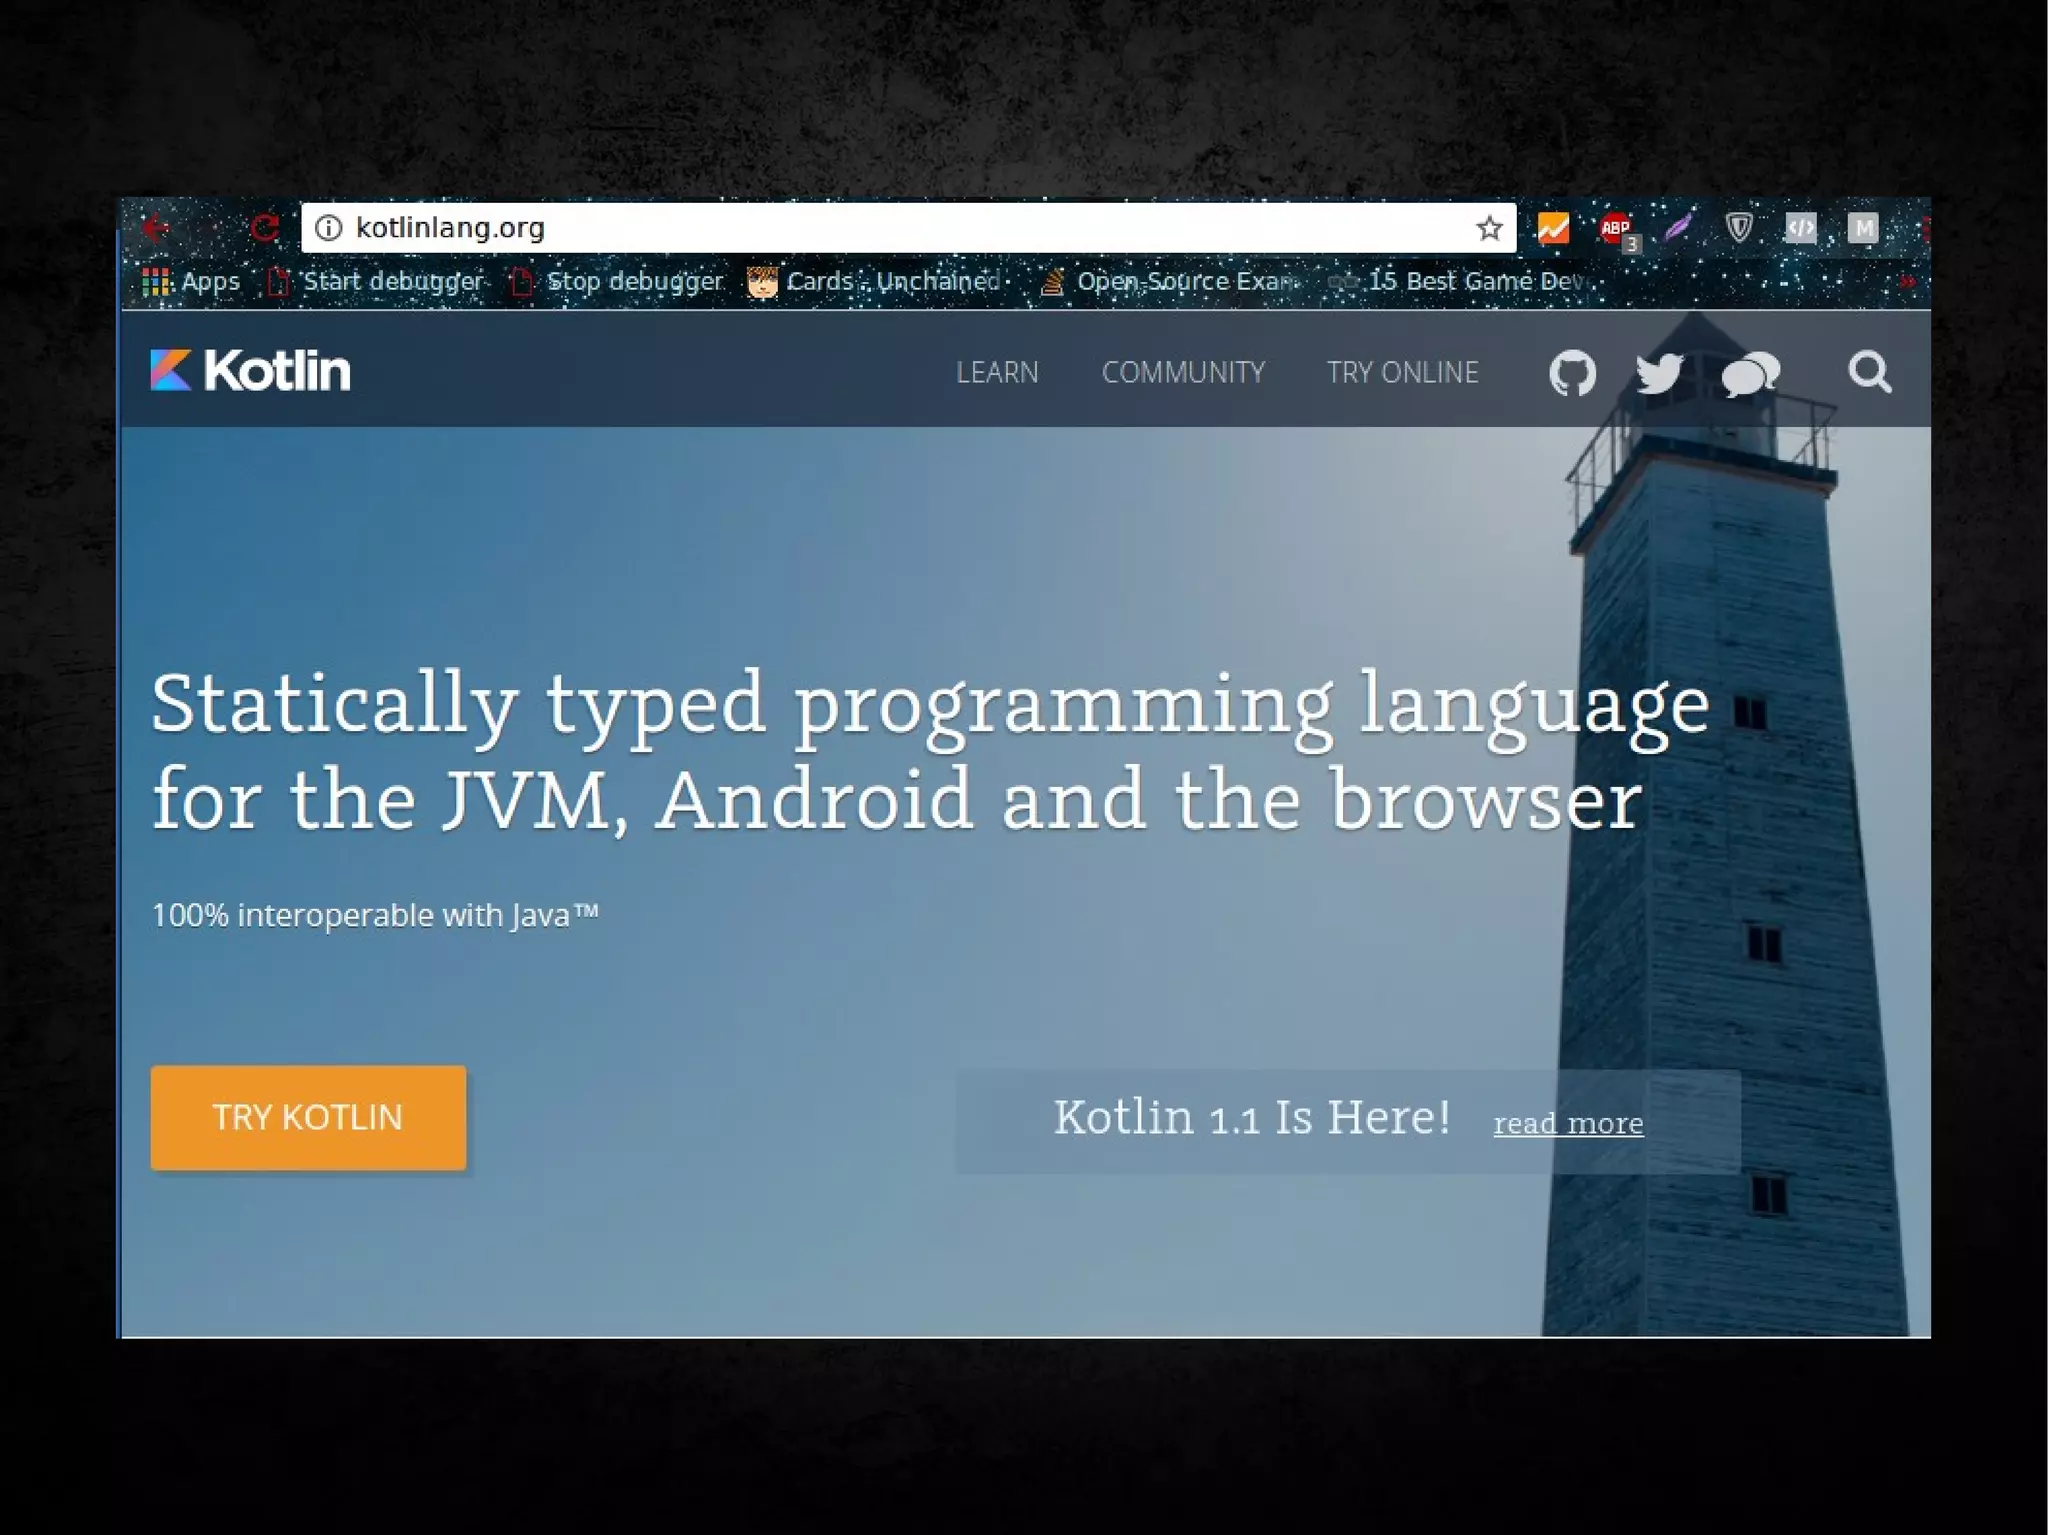Click the purple feather extension icon
This screenshot has height=1535, width=2048.
click(1677, 228)
